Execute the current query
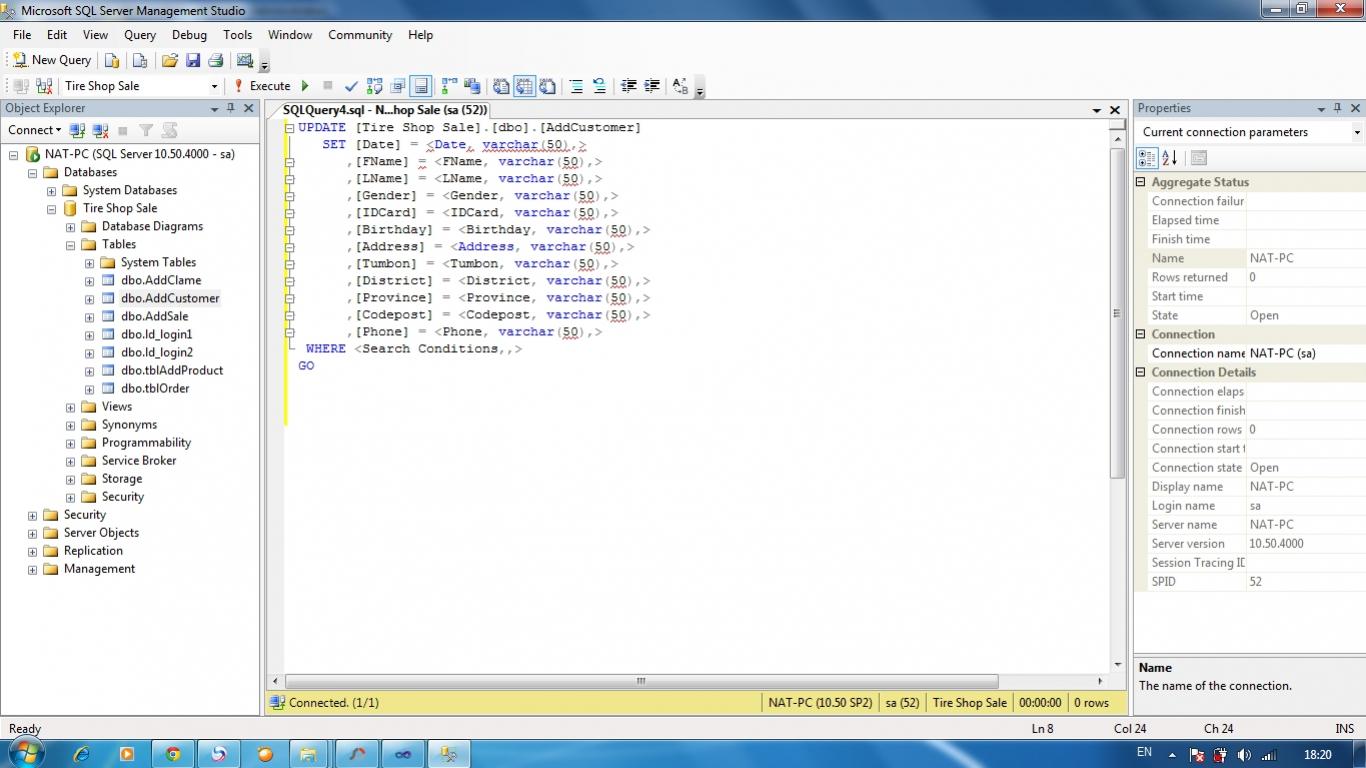This screenshot has width=1366, height=768. [262, 86]
